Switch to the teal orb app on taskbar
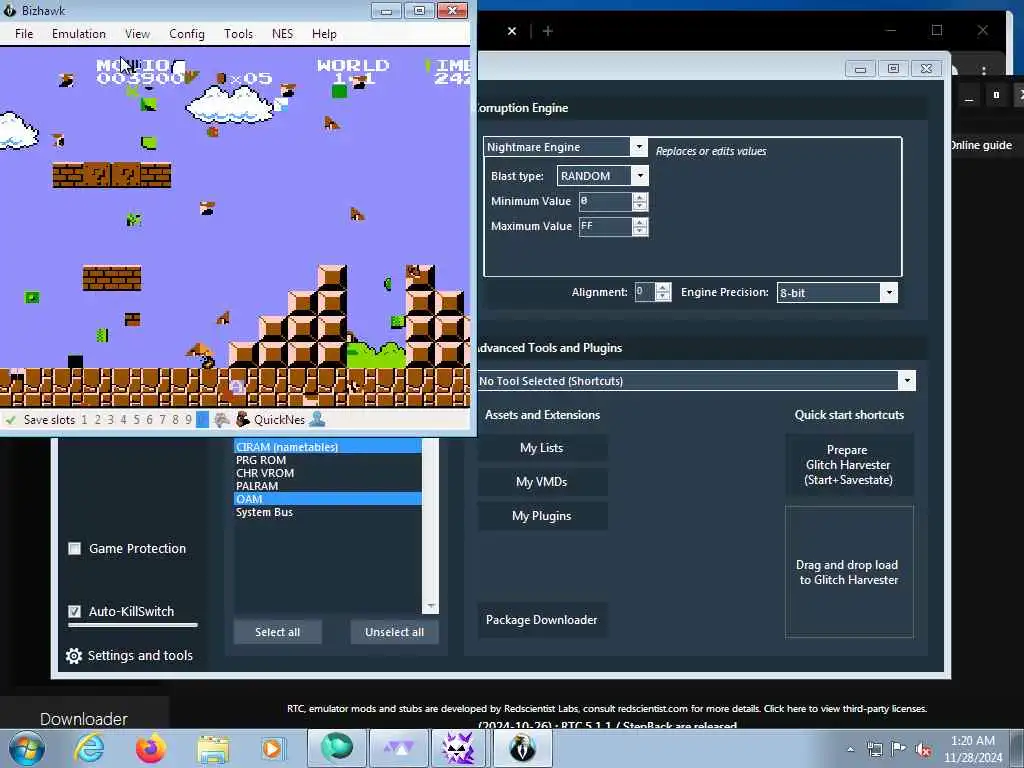This screenshot has height=768, width=1024. 337,748
